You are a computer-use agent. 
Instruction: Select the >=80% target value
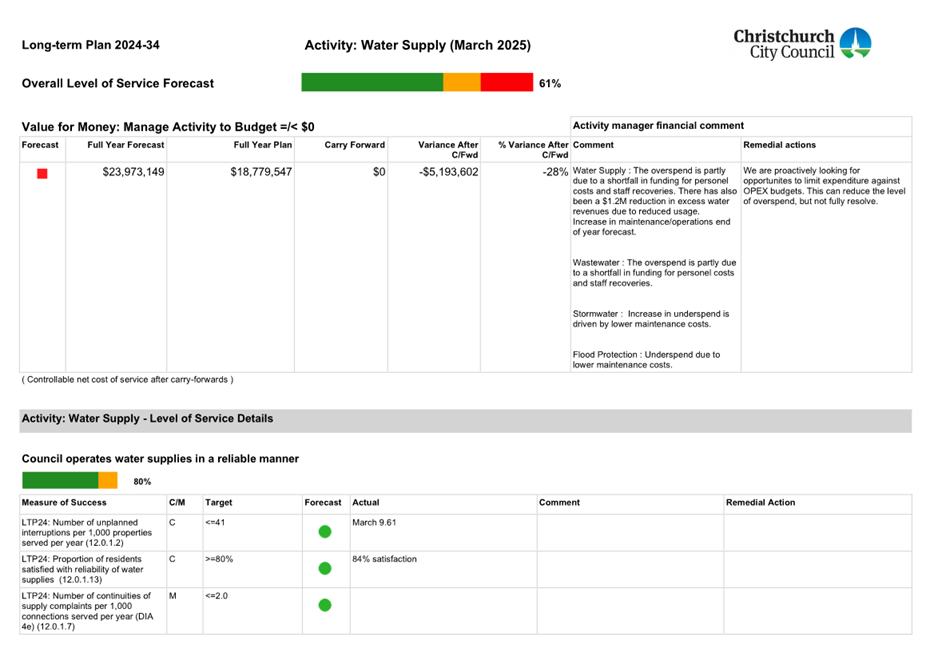click(219, 559)
